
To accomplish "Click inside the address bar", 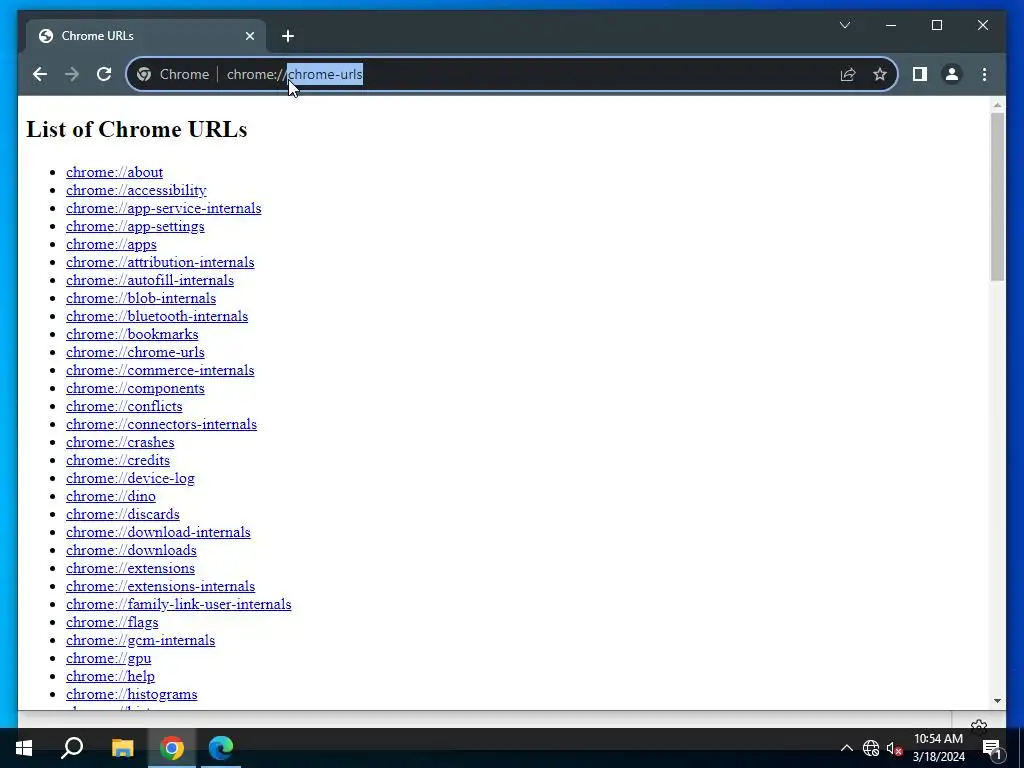I will pos(511,74).
